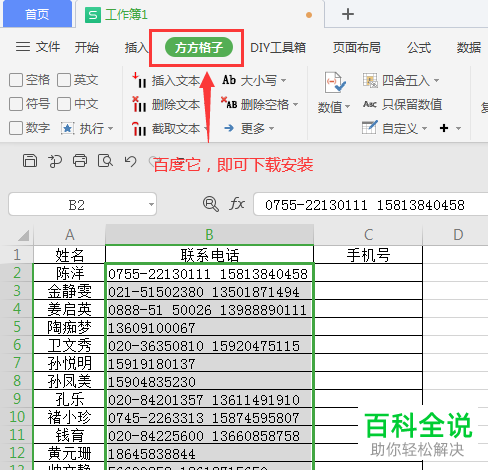Click the blue arrow More (更多) icon
Screen dimensions: 488x470
229,128
